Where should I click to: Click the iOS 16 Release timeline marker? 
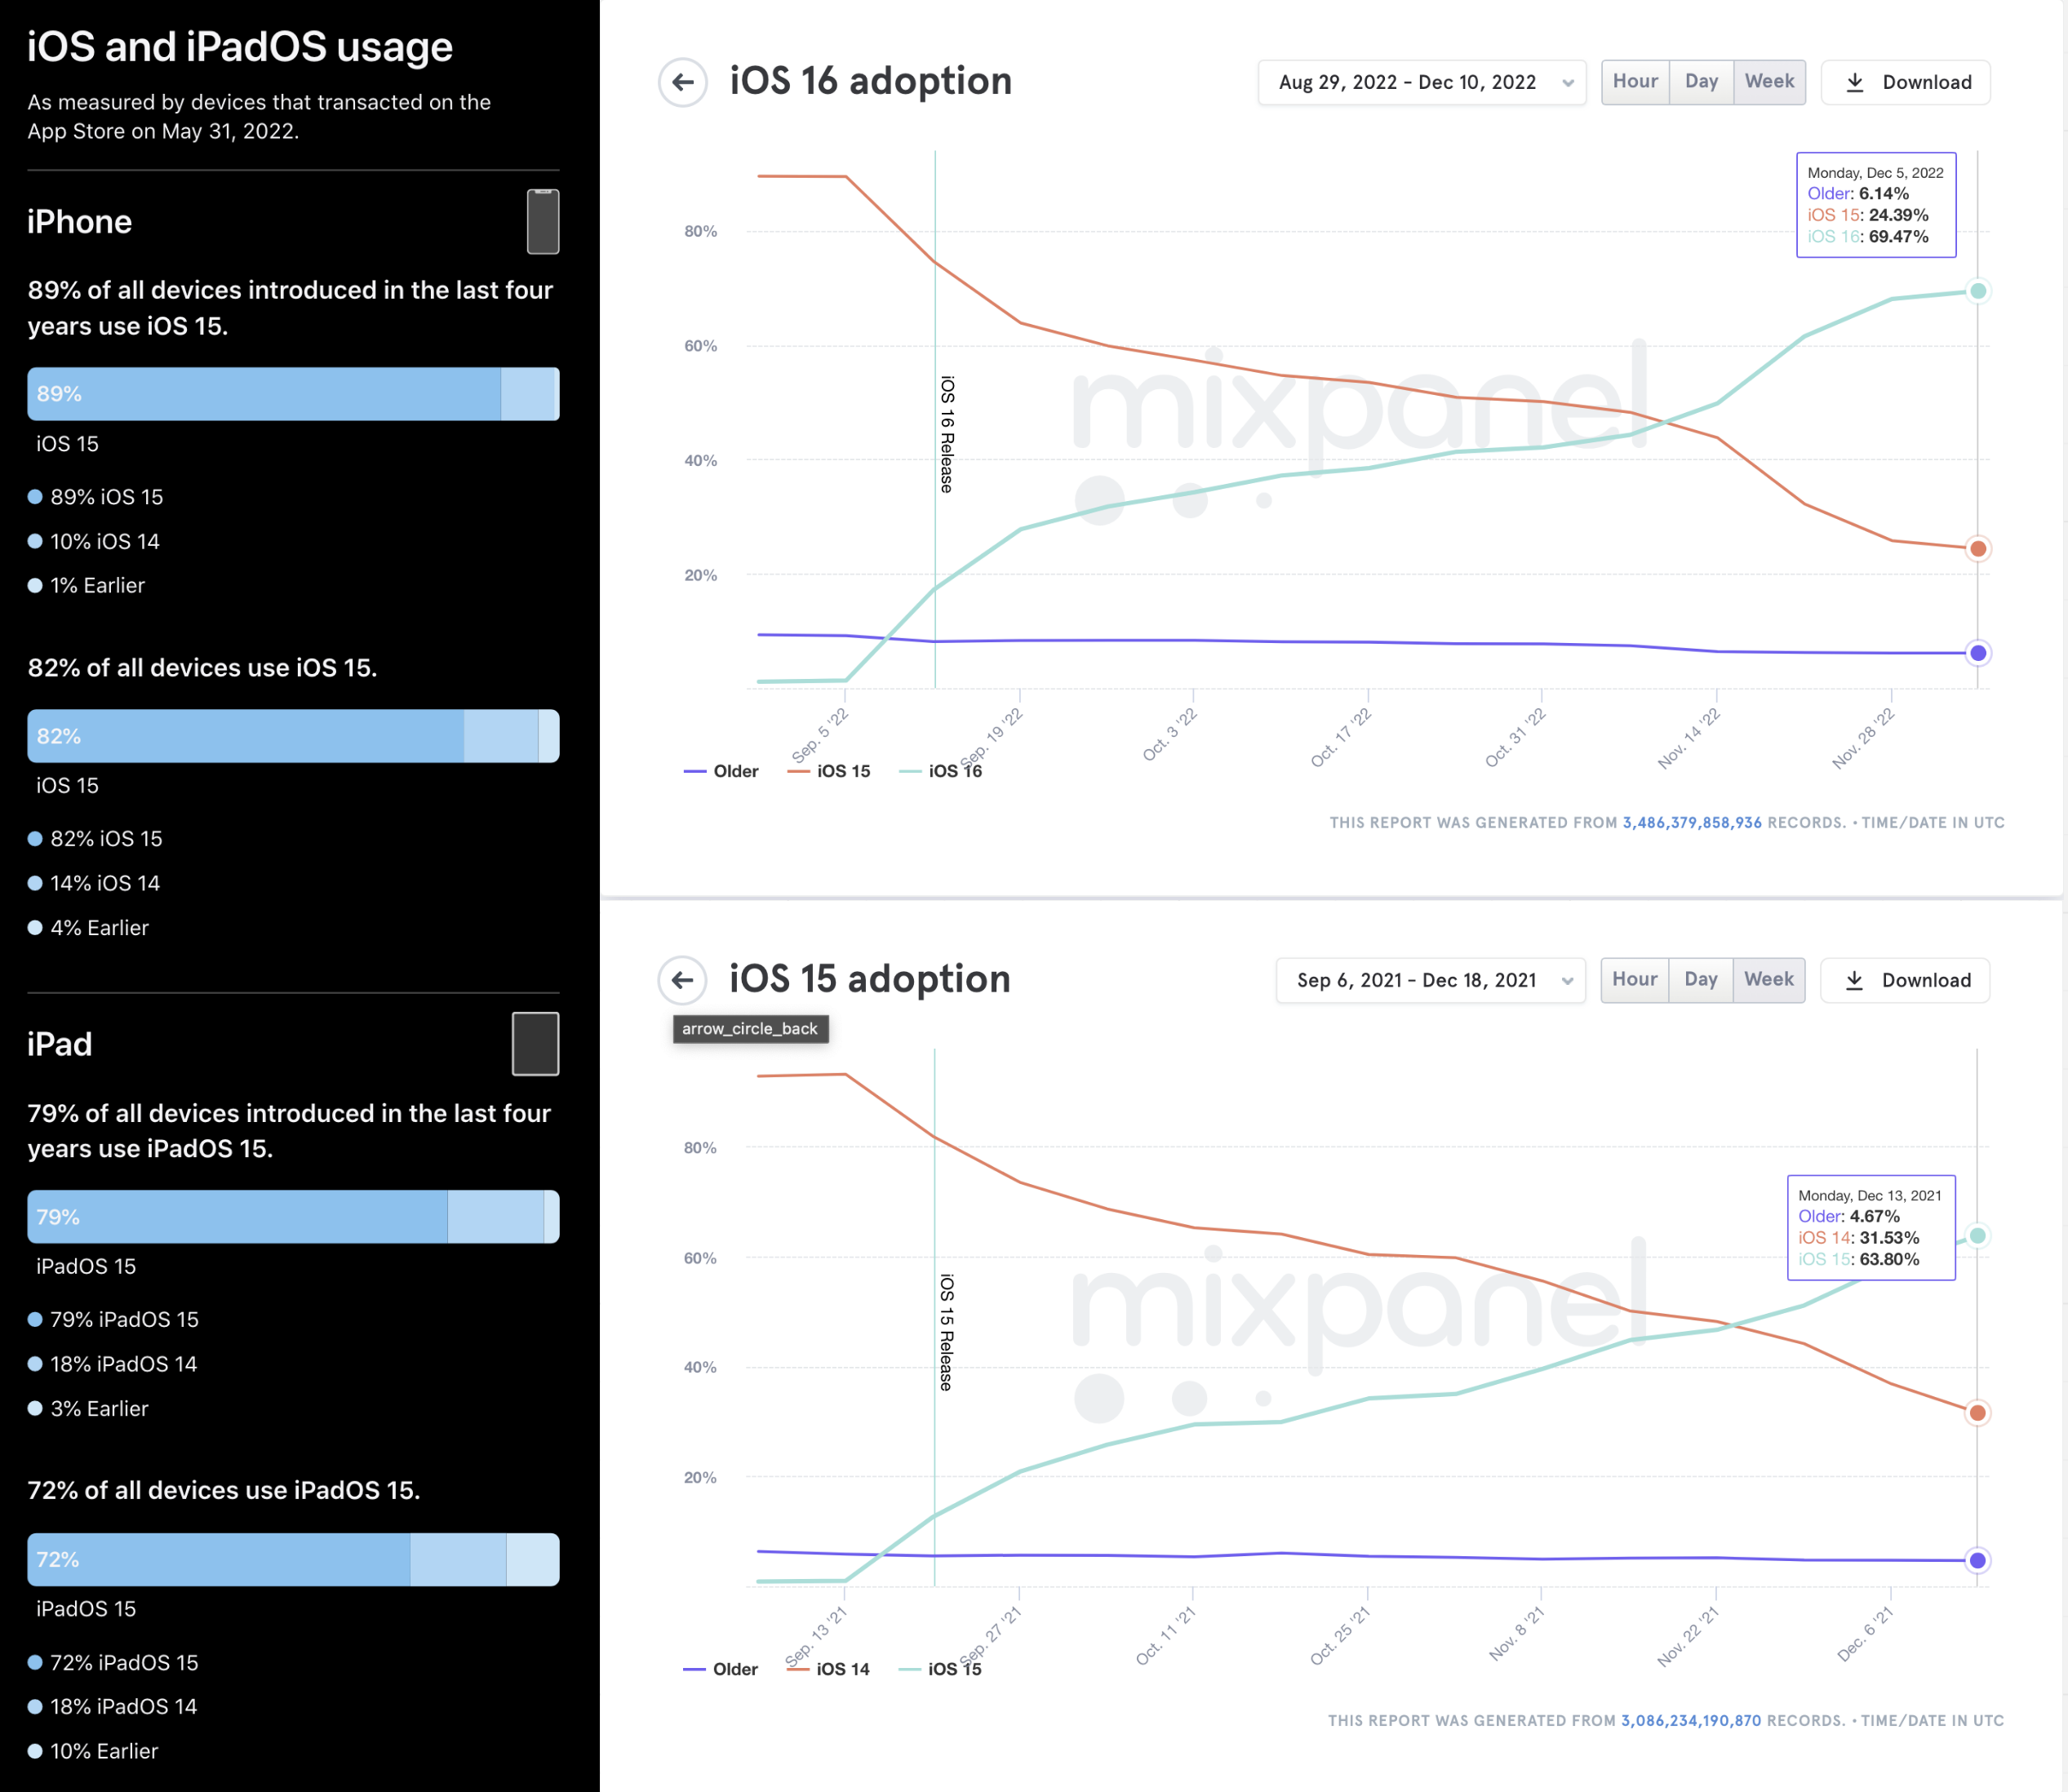(946, 434)
